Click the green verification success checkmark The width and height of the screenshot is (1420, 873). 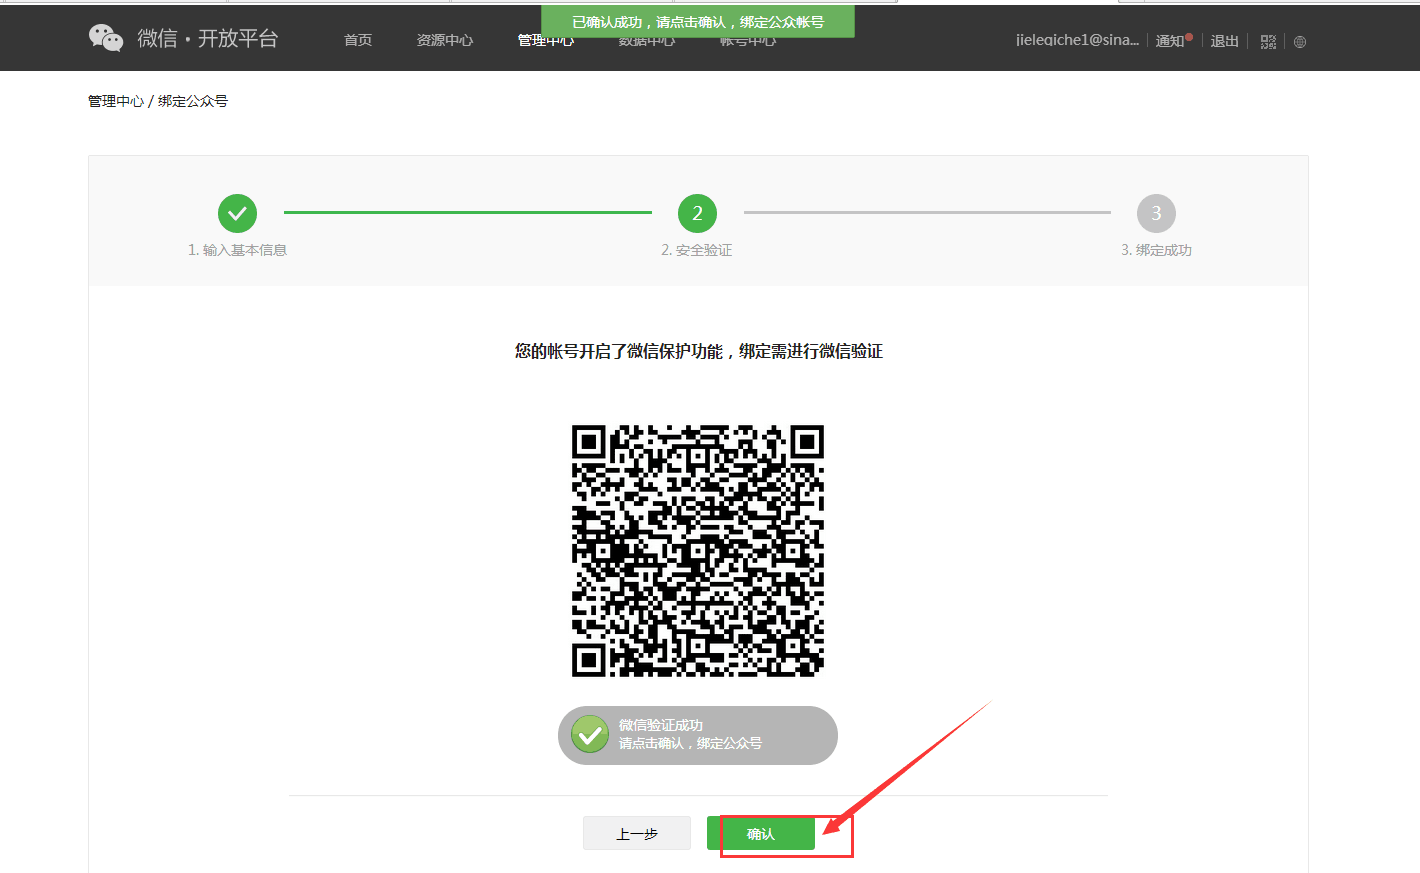click(x=590, y=735)
